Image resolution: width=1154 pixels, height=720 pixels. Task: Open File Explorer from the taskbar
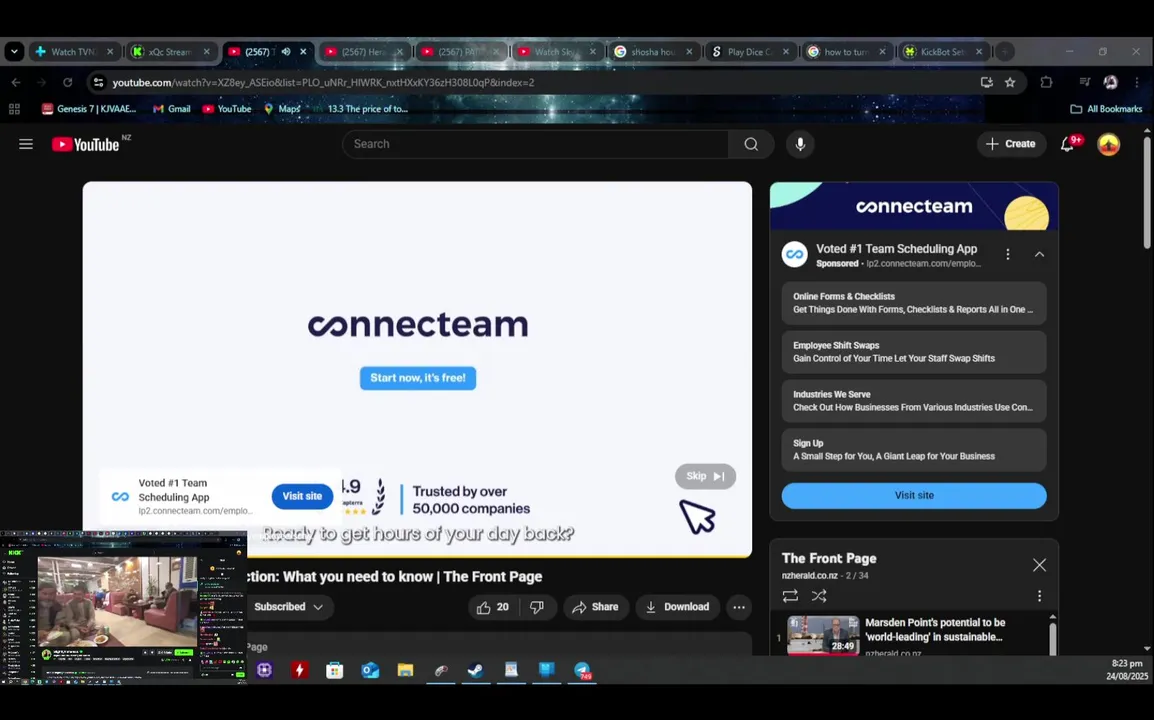(406, 670)
